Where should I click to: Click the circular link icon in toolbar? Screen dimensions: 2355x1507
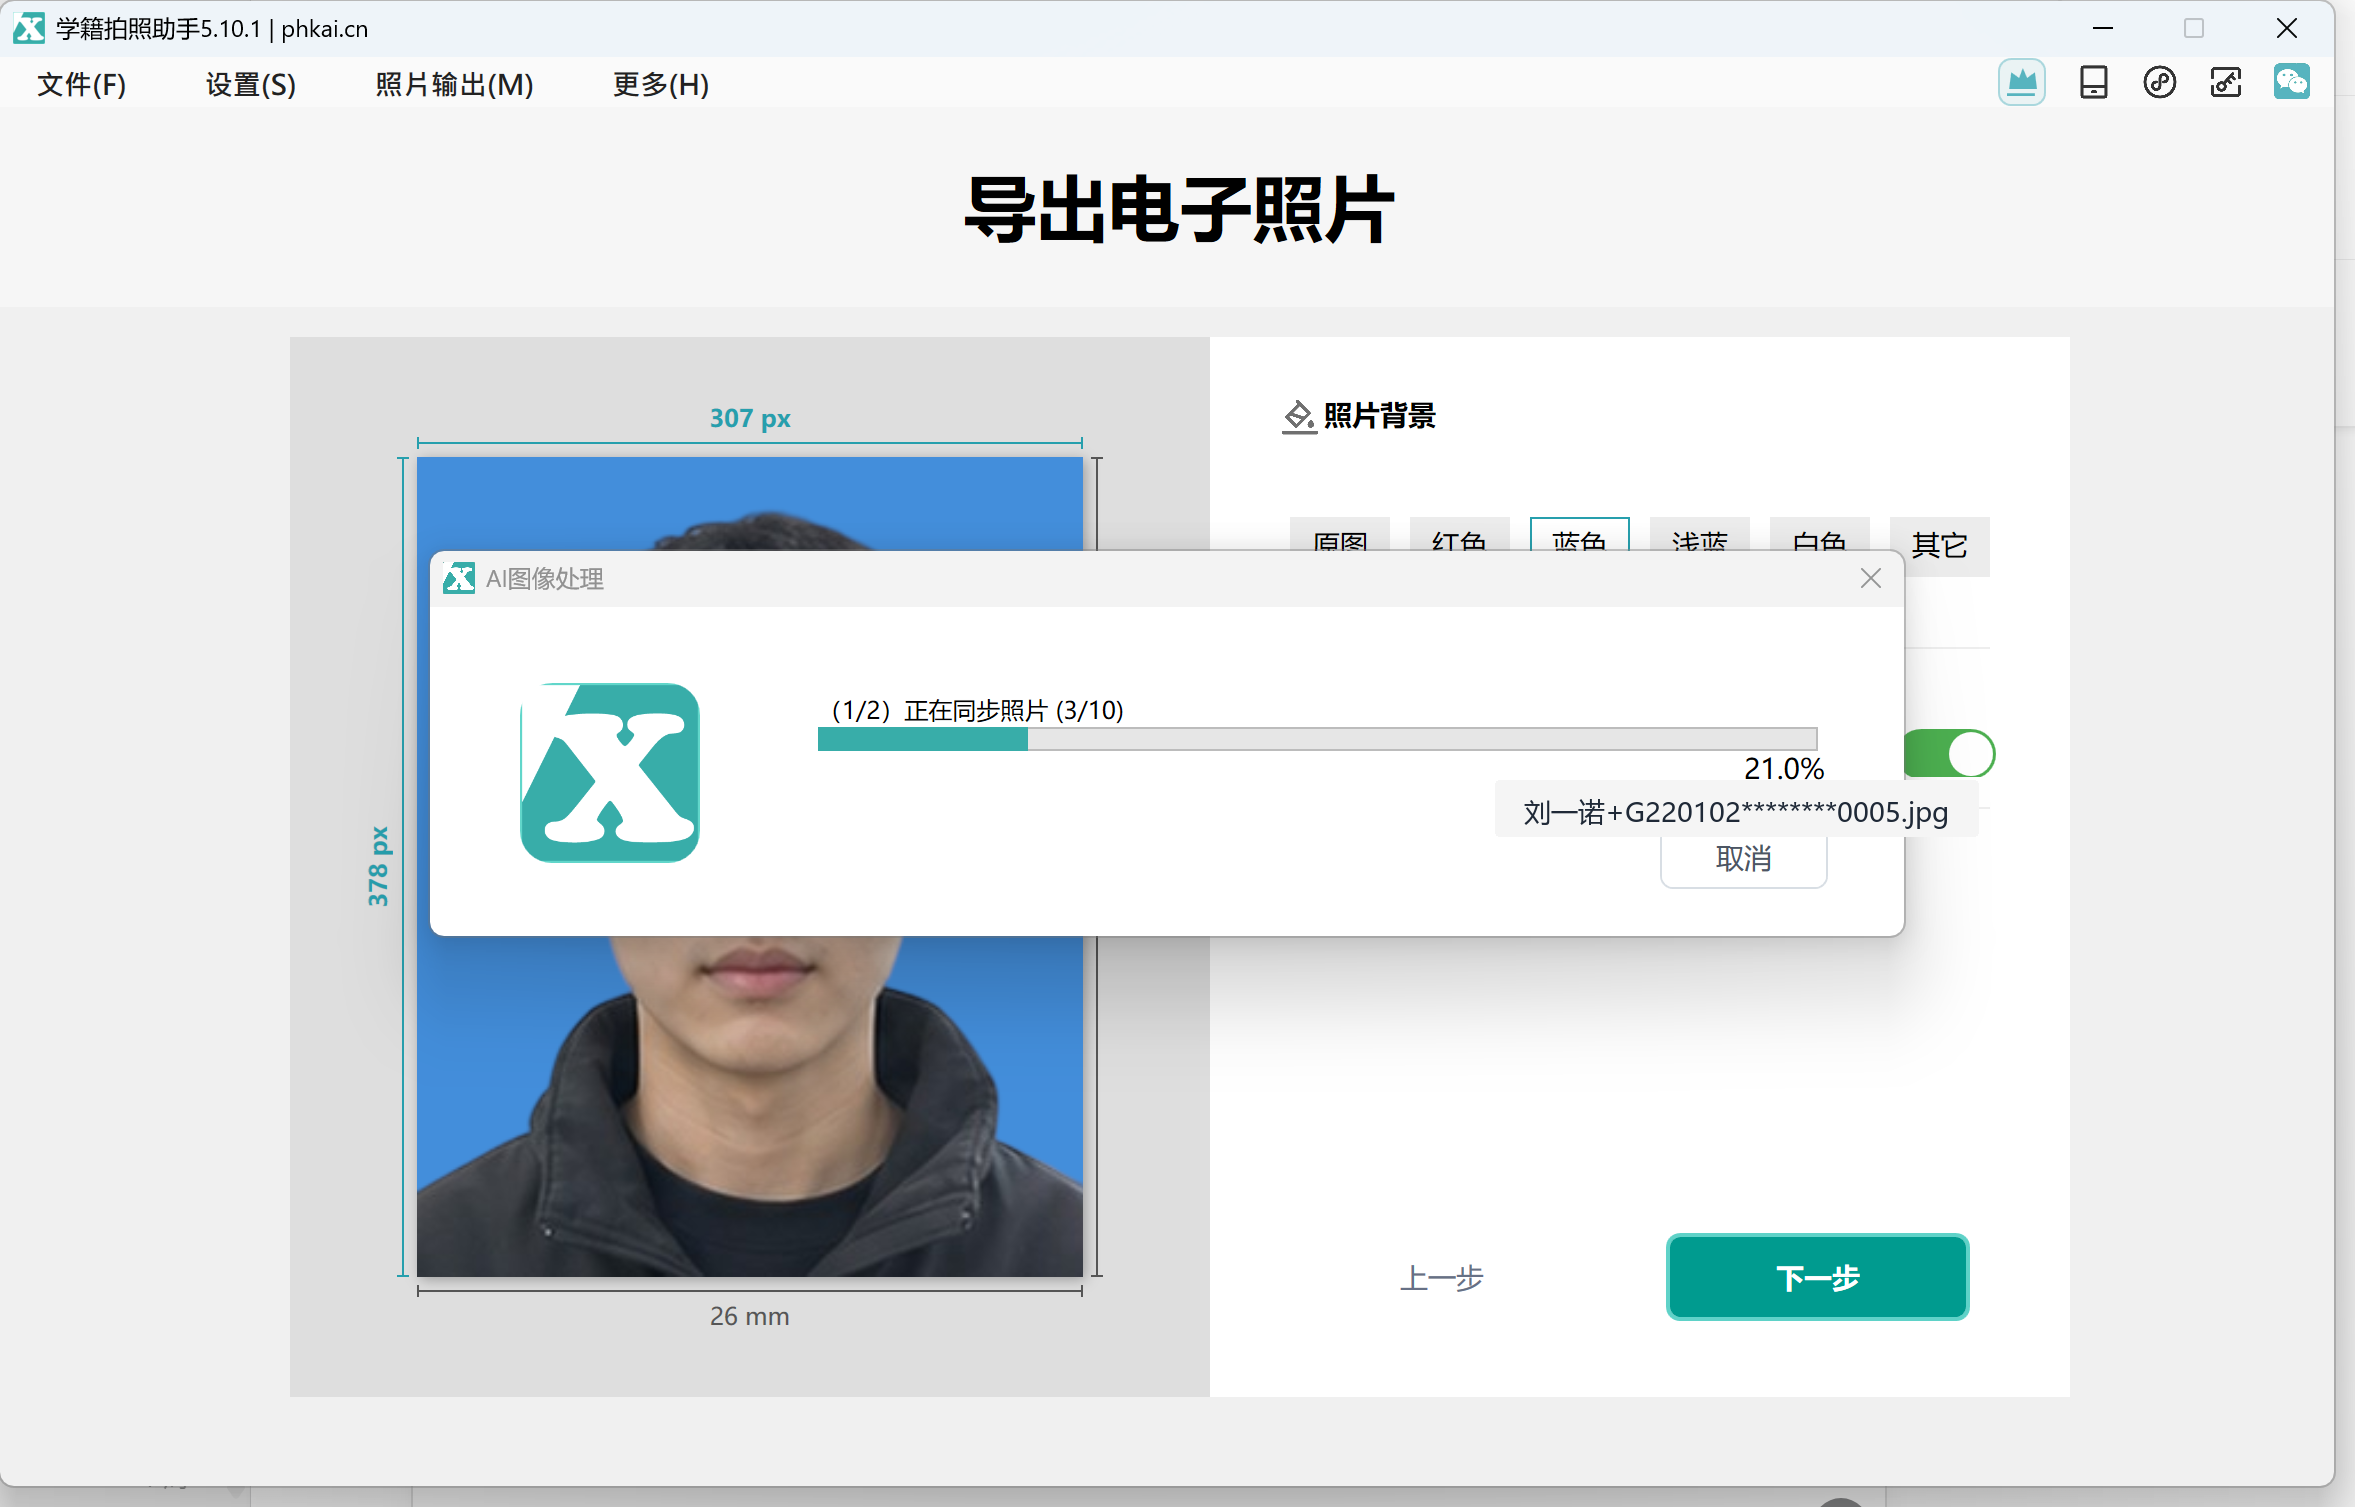(x=2160, y=82)
